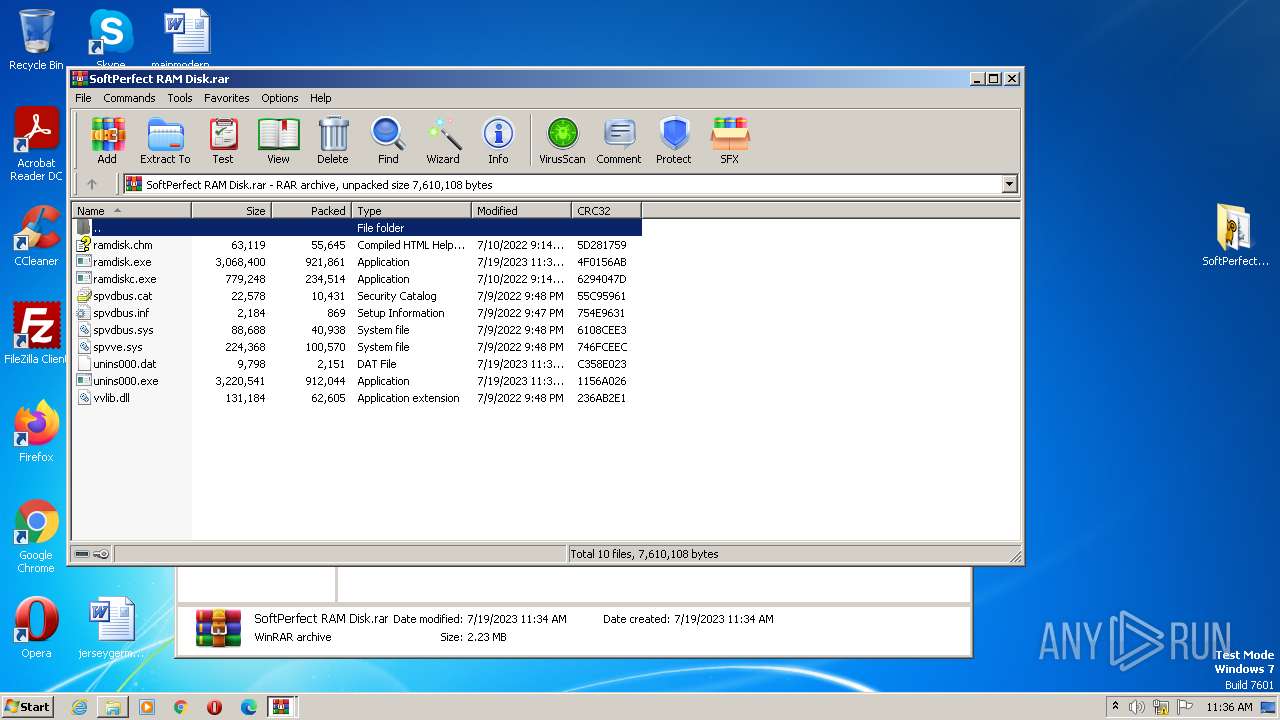This screenshot has height=720, width=1280.
Task: Run the Test archive tool
Action: (222, 140)
